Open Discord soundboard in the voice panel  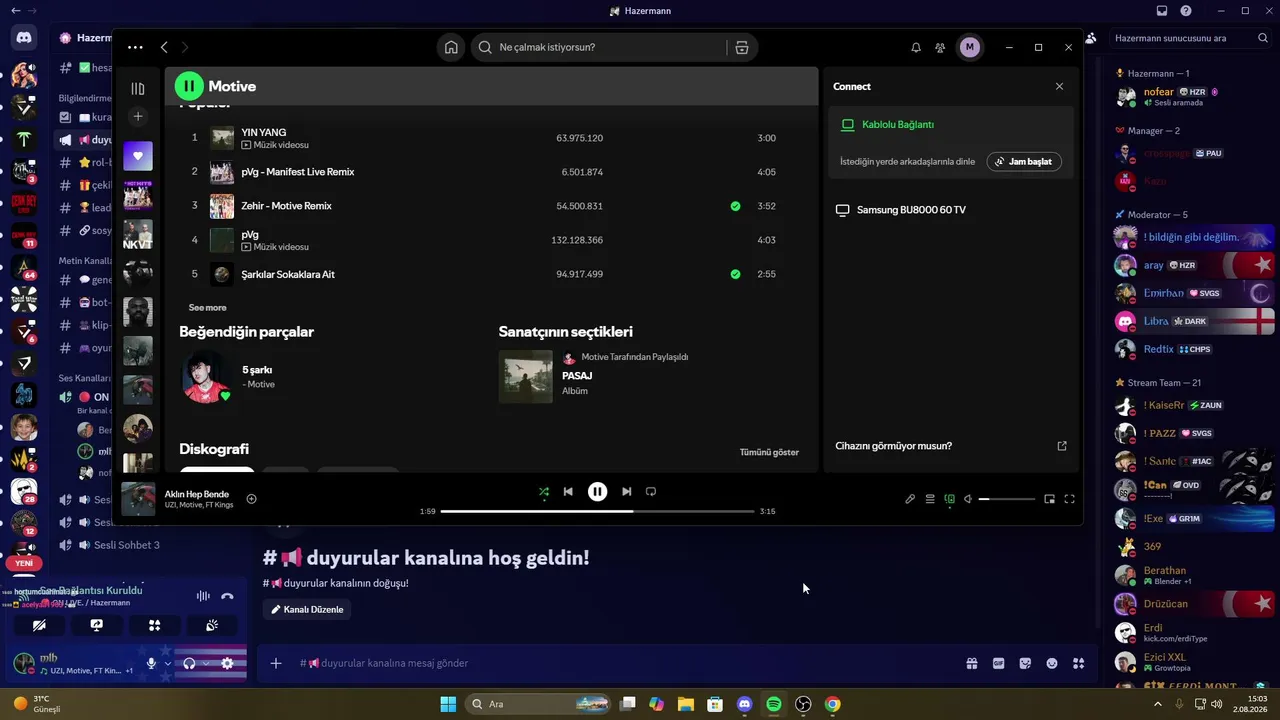[x=212, y=625]
